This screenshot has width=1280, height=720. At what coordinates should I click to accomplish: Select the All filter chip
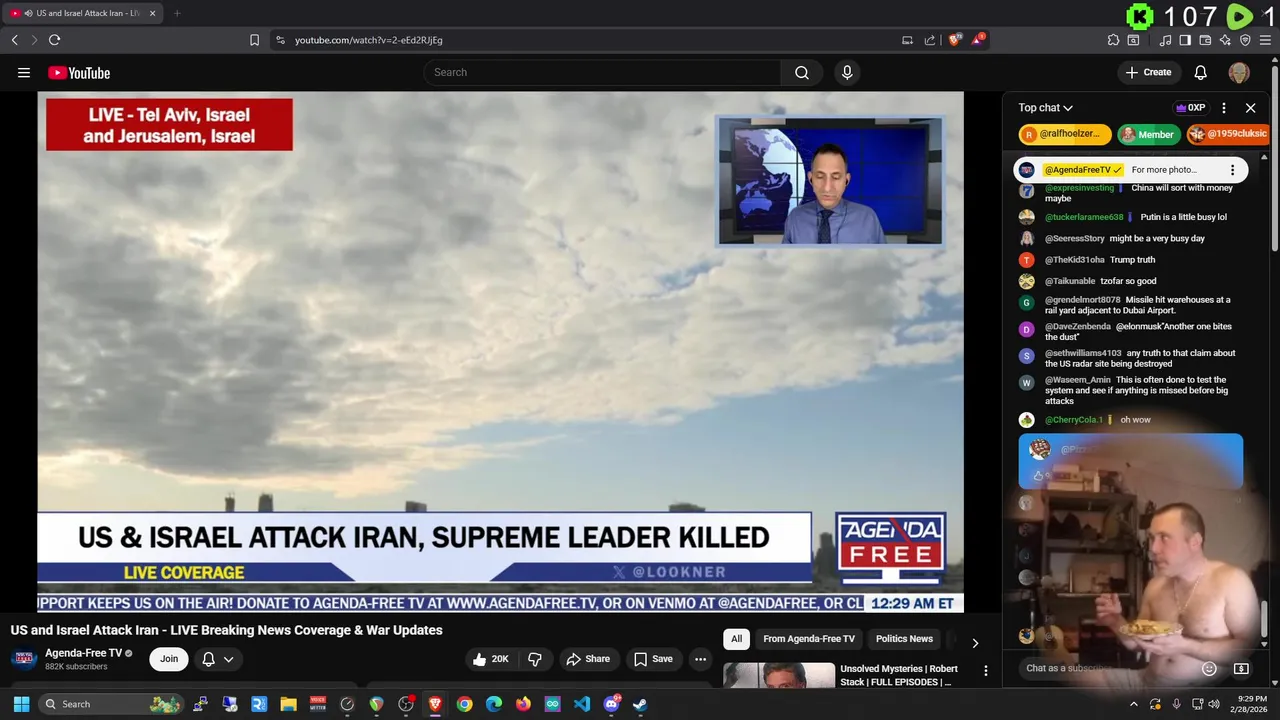736,639
